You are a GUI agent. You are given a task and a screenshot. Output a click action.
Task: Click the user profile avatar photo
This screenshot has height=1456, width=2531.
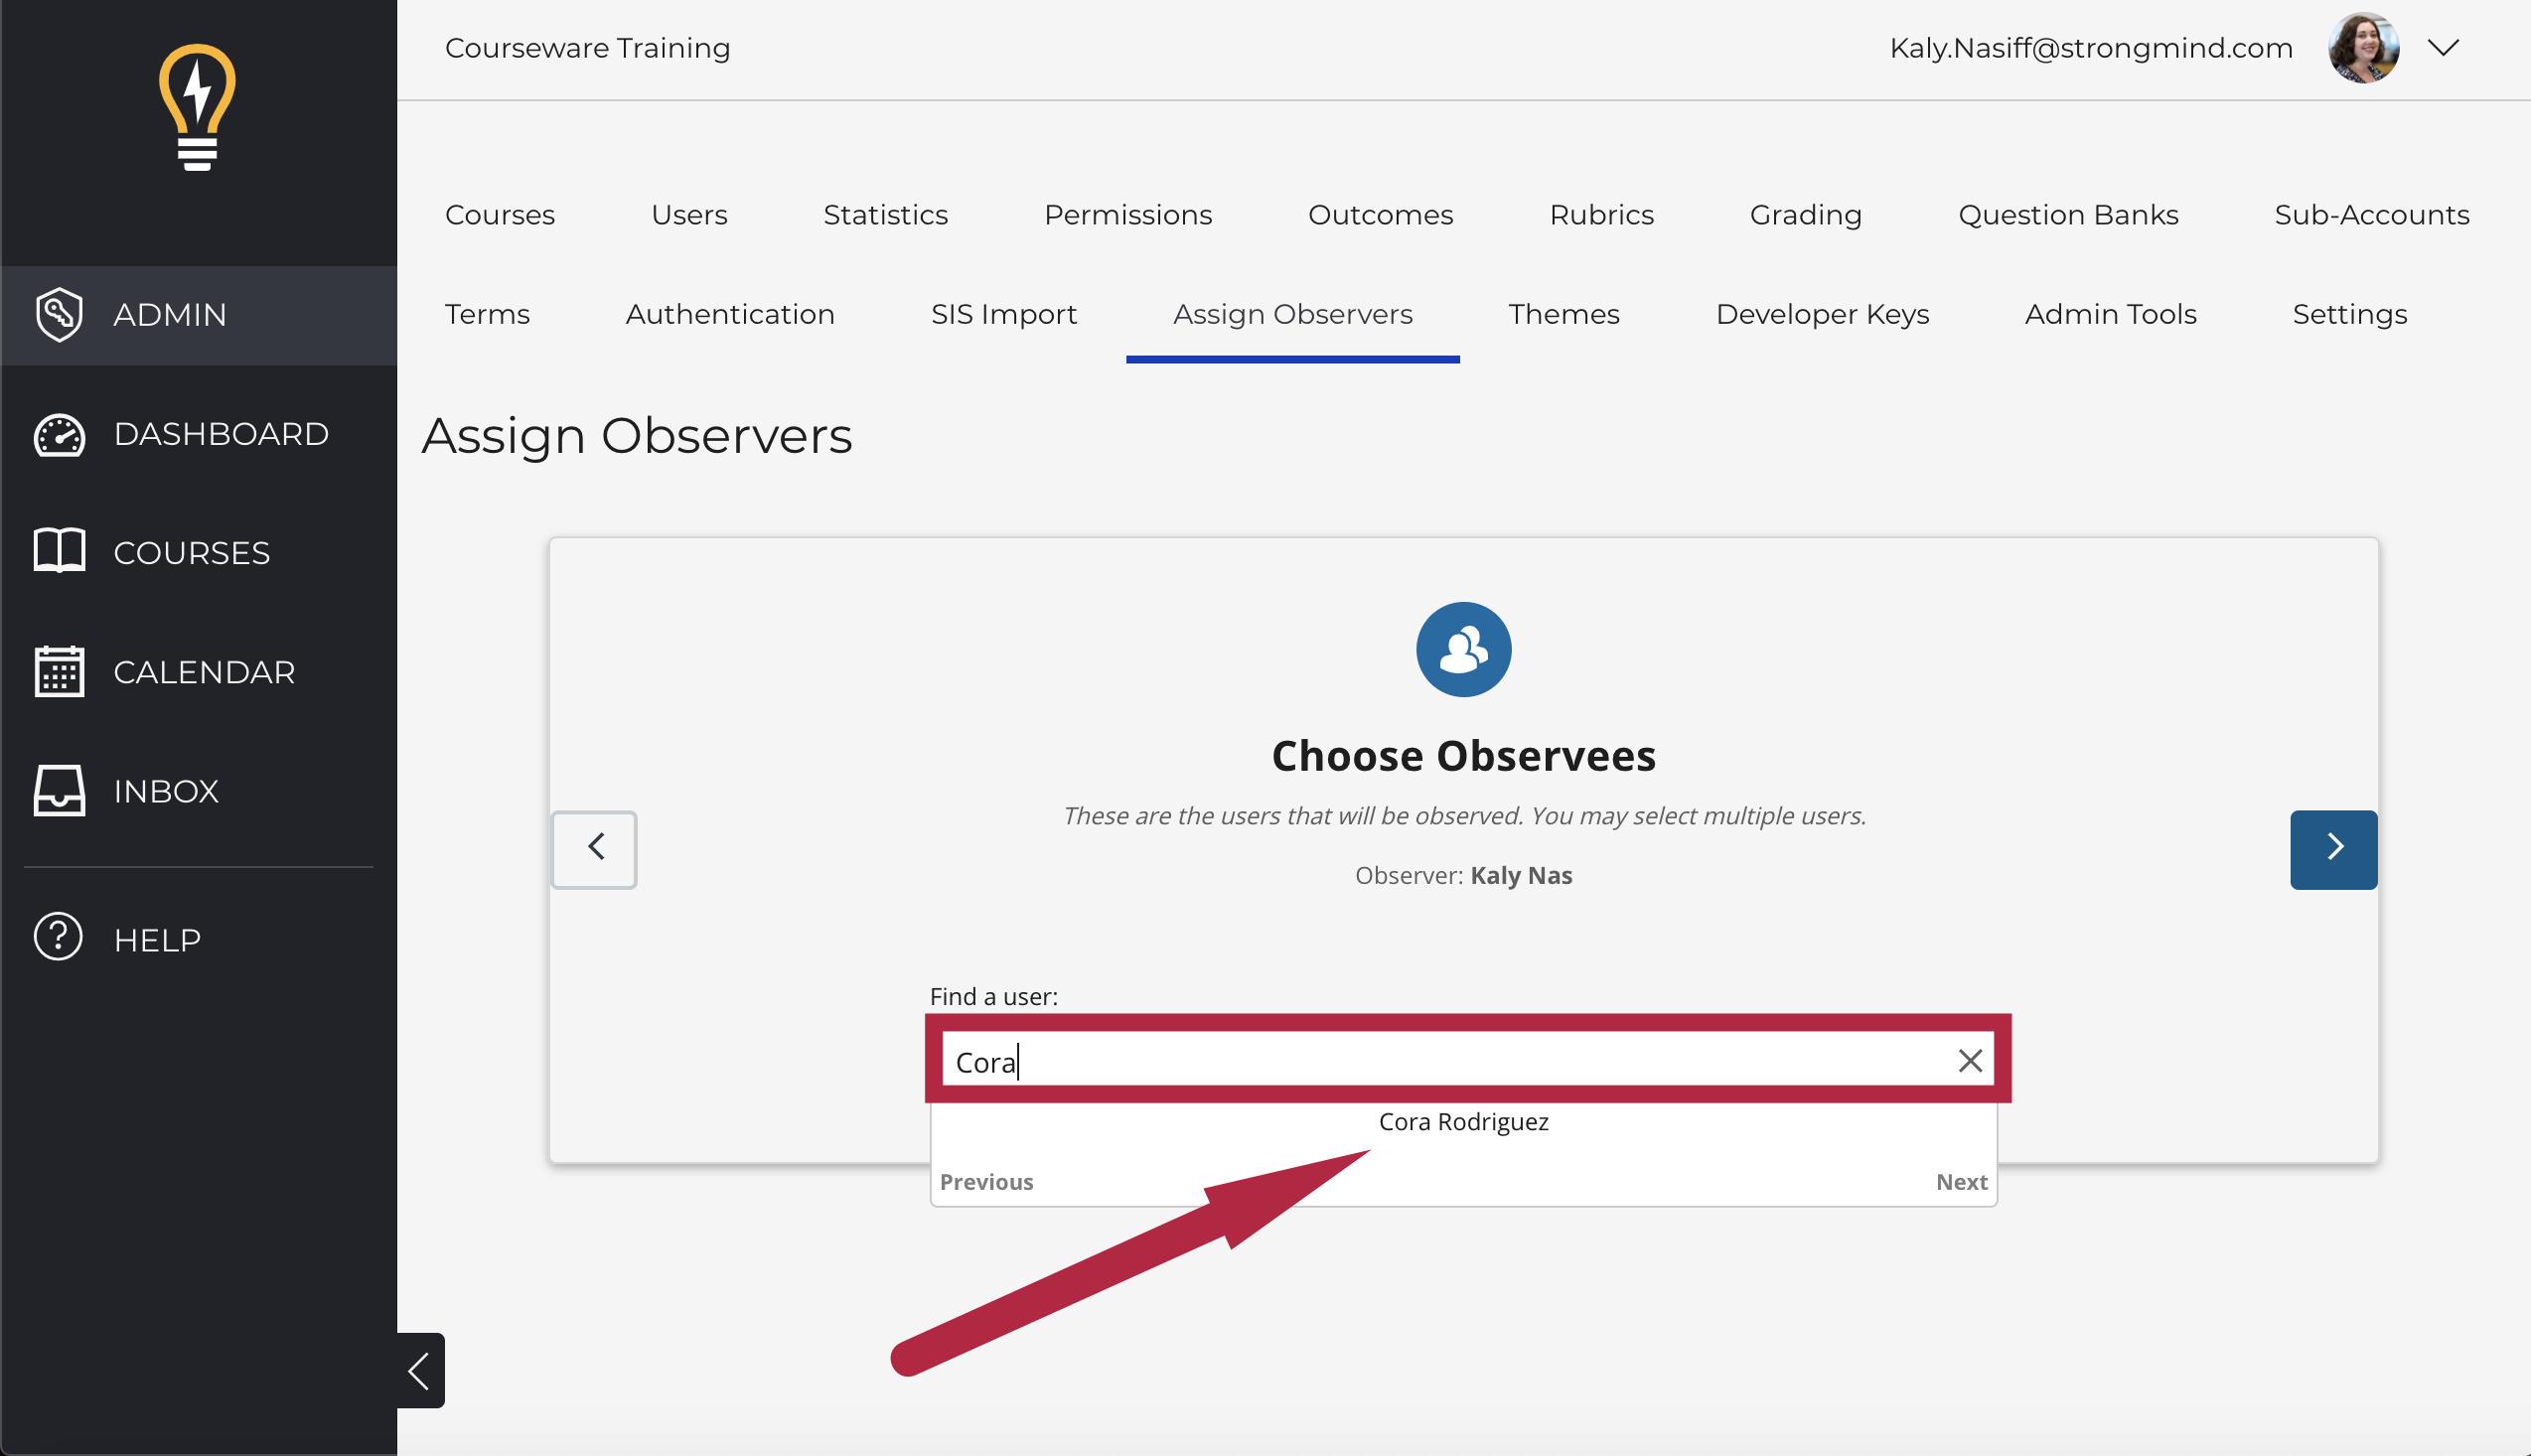2364,47
